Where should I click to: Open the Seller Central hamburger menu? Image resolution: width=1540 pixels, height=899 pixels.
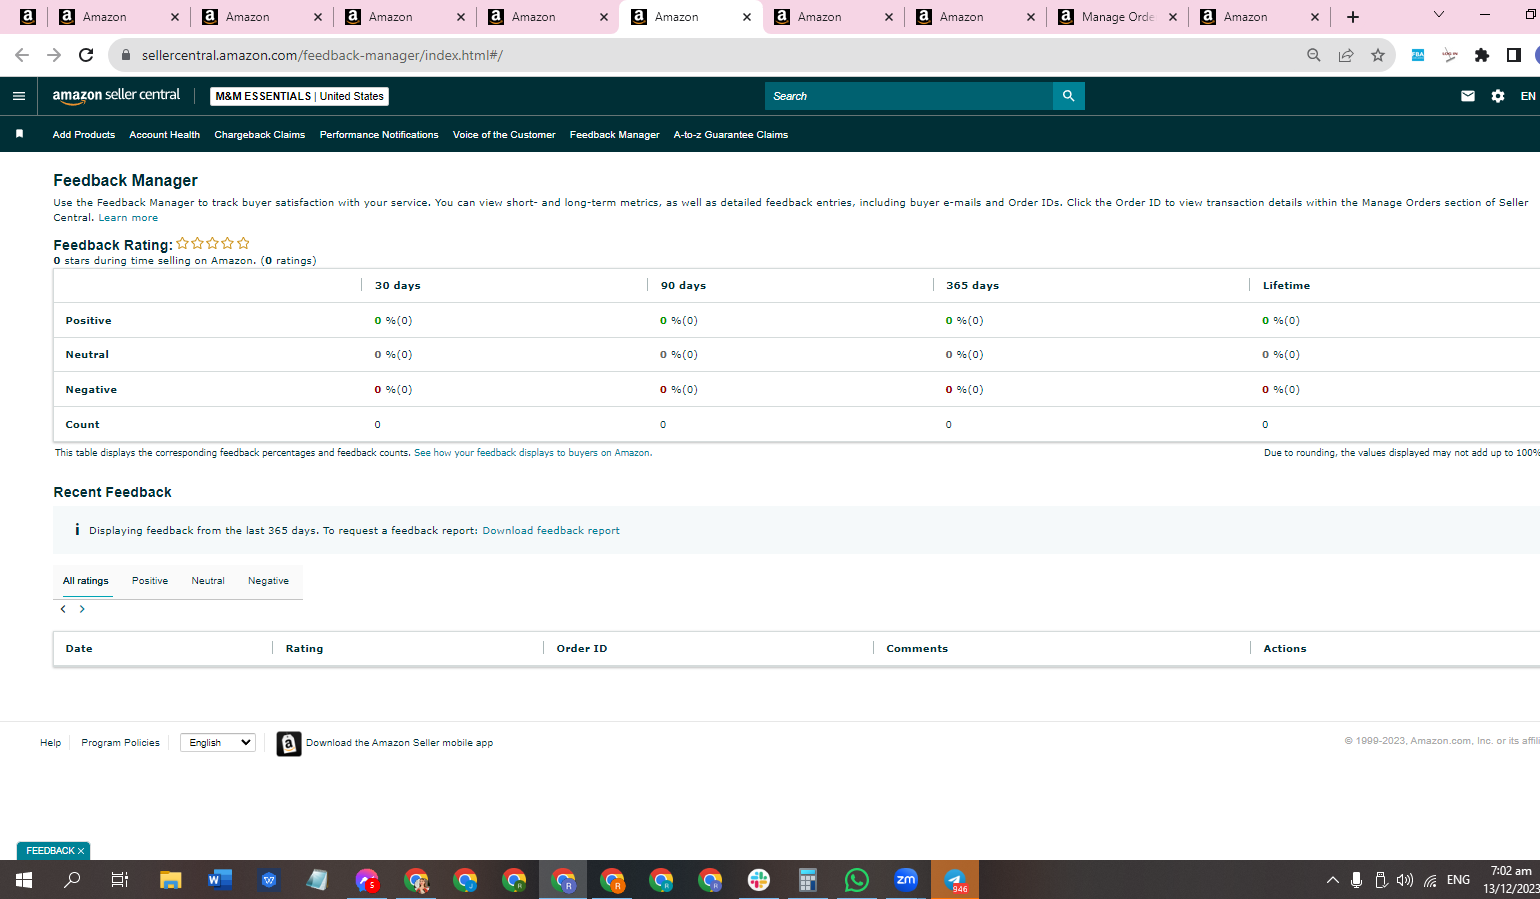(19, 96)
